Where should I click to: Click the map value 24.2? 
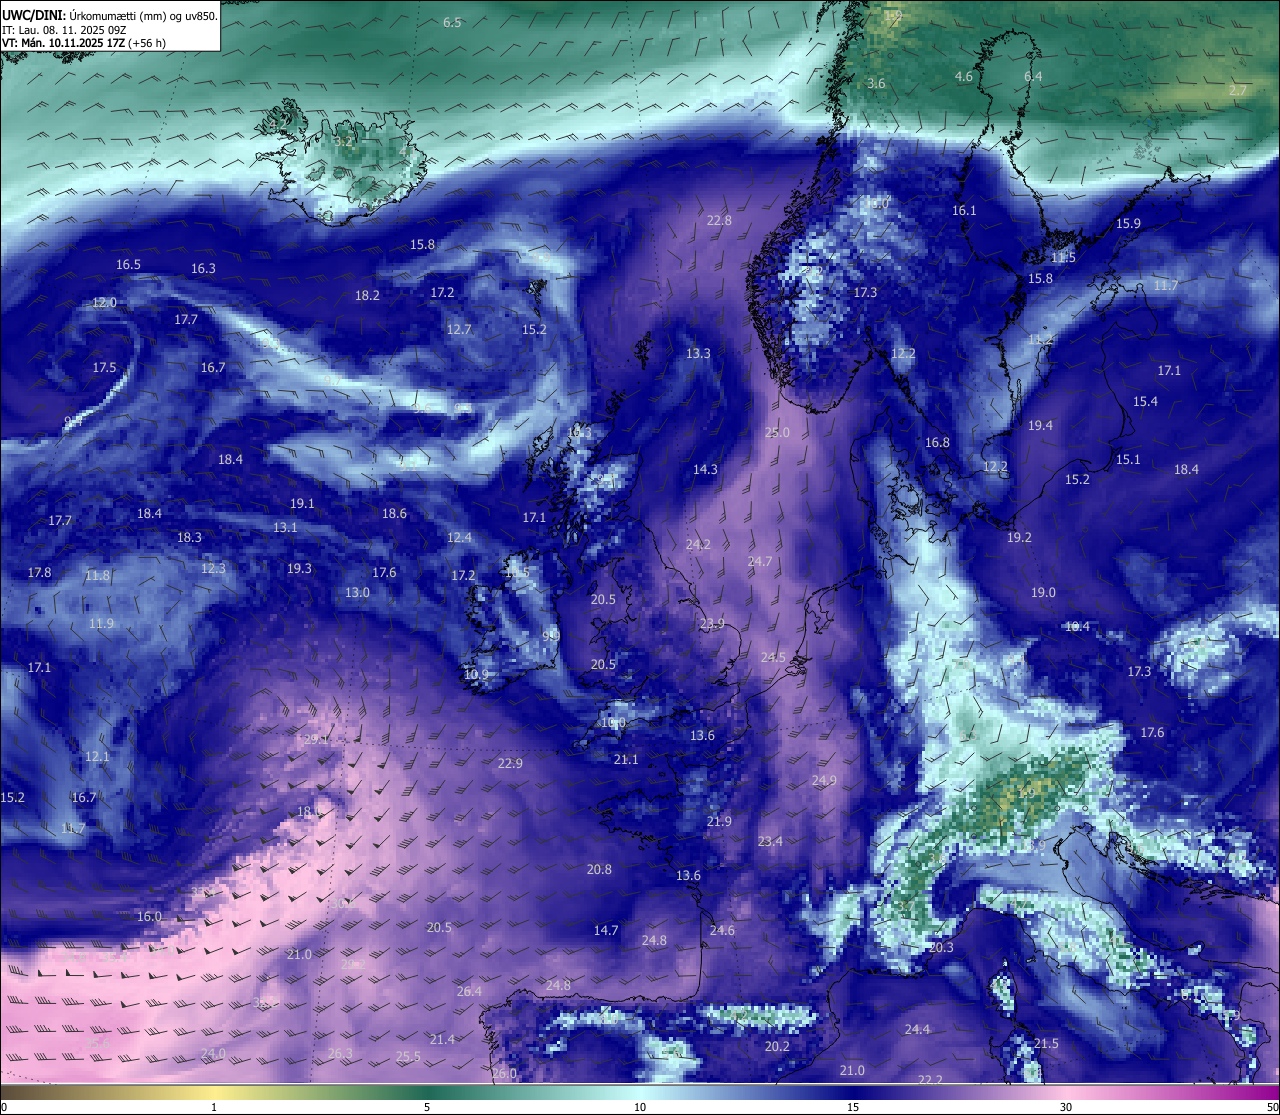tap(698, 544)
